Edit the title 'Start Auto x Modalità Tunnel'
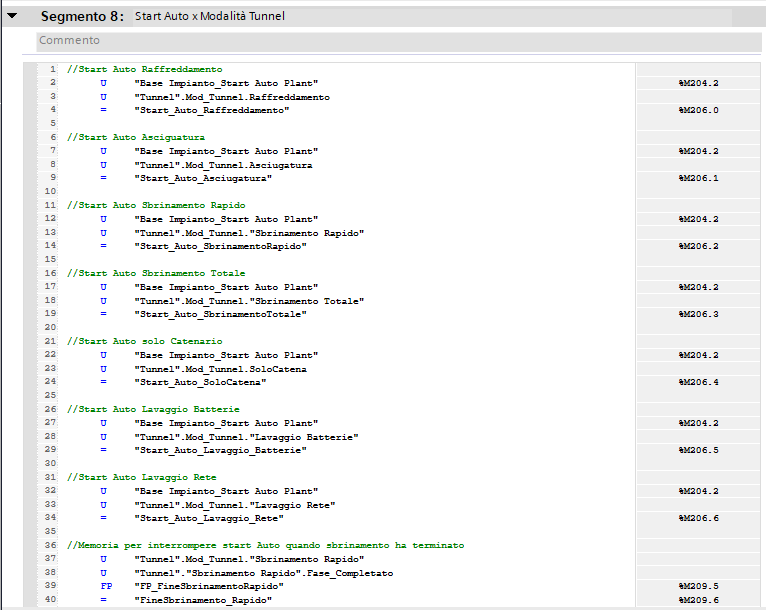Viewport: 766px width, 610px height. click(210, 16)
